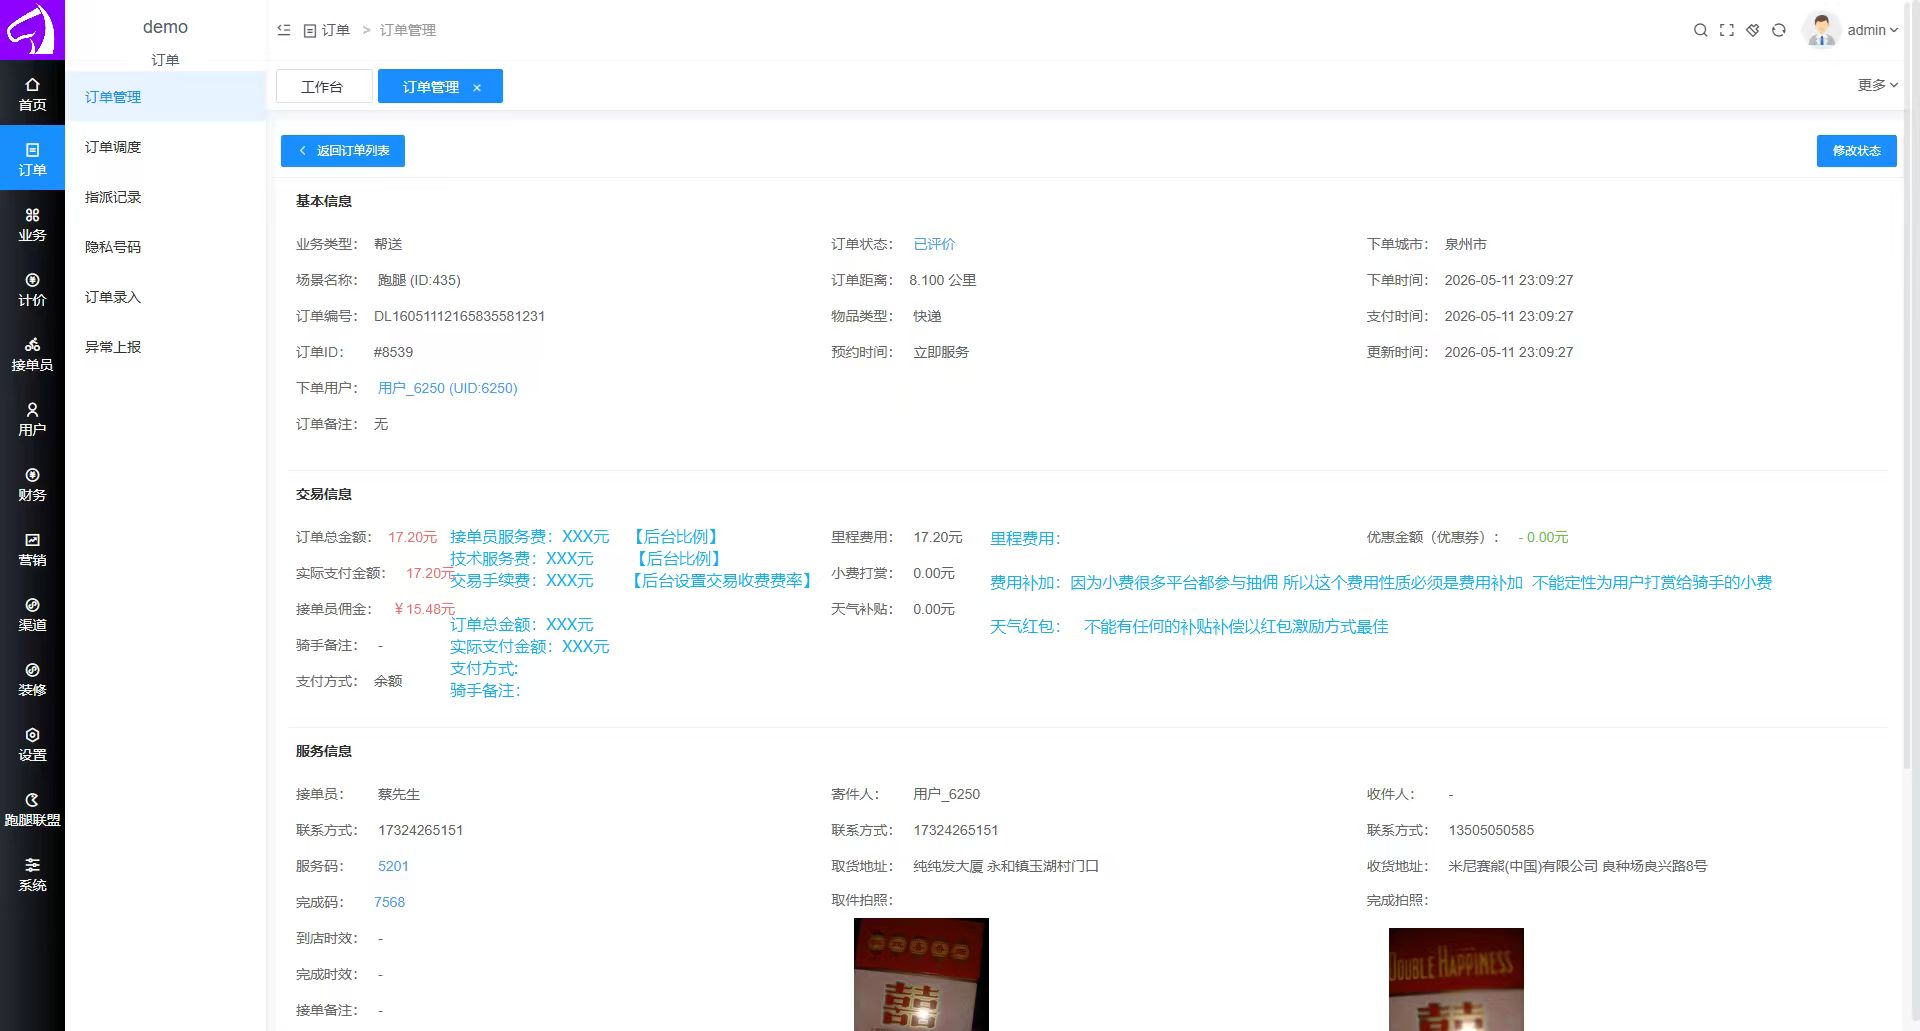Open the 完成拍照 completion photo thumbnail

point(1456,979)
